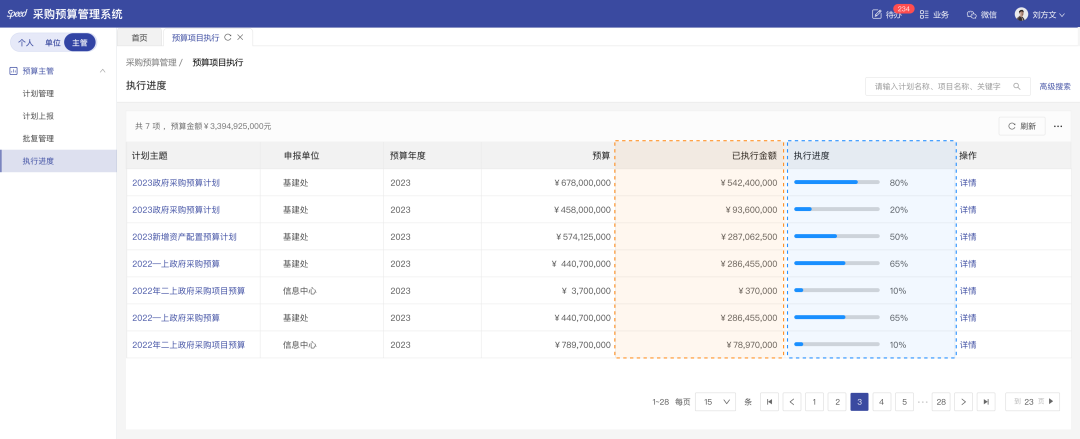Click the 申报单位 column header
This screenshot has height=439, width=1080.
point(322,156)
